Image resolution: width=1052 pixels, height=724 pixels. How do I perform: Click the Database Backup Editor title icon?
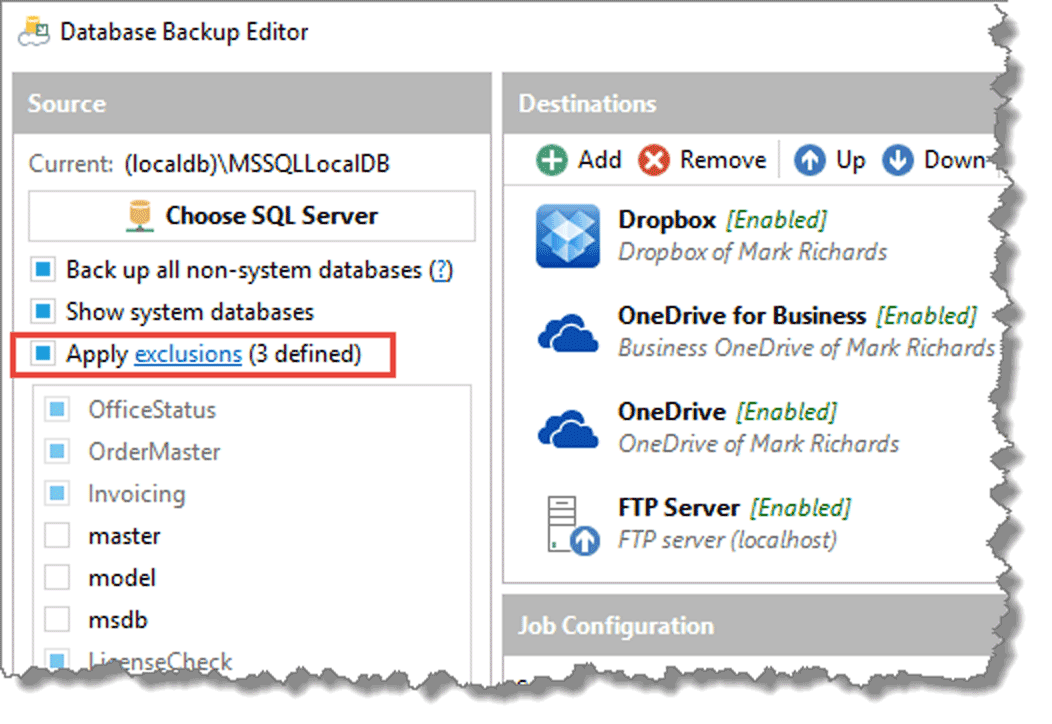[34, 32]
